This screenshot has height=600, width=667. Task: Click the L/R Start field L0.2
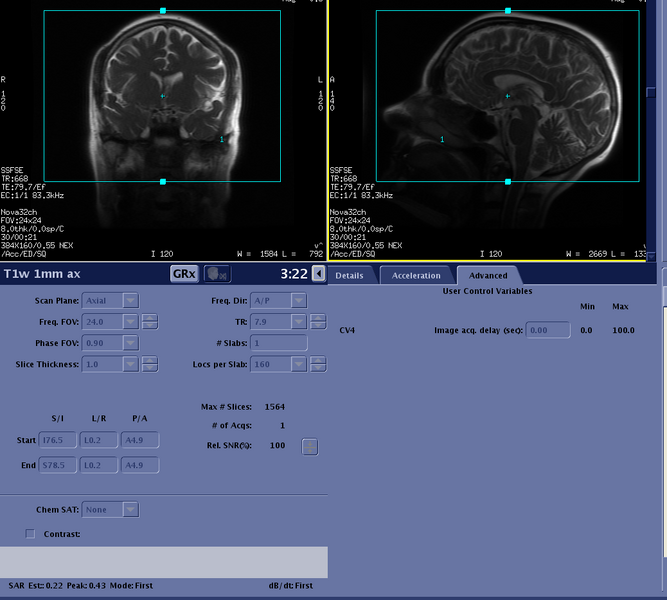click(99, 440)
